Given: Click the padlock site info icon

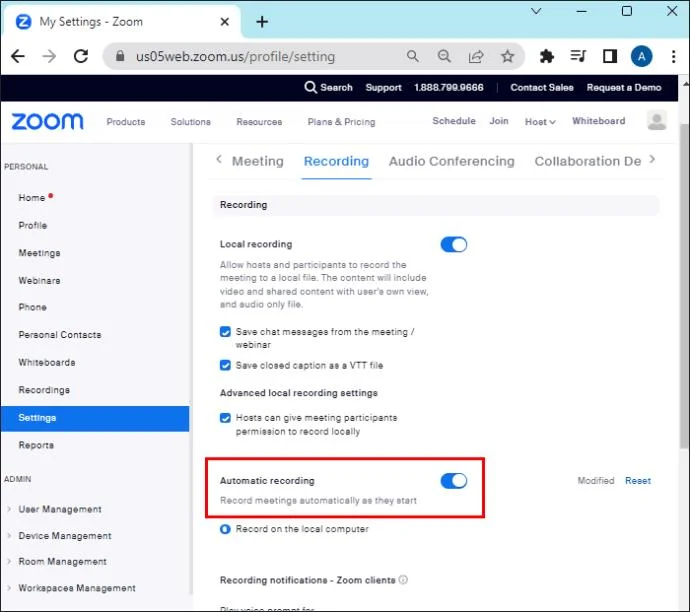Looking at the screenshot, I should pos(120,56).
